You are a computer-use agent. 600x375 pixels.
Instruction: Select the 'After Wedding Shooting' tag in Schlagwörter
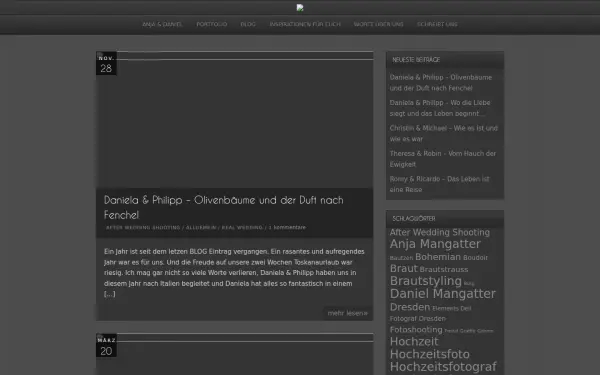tap(440, 232)
